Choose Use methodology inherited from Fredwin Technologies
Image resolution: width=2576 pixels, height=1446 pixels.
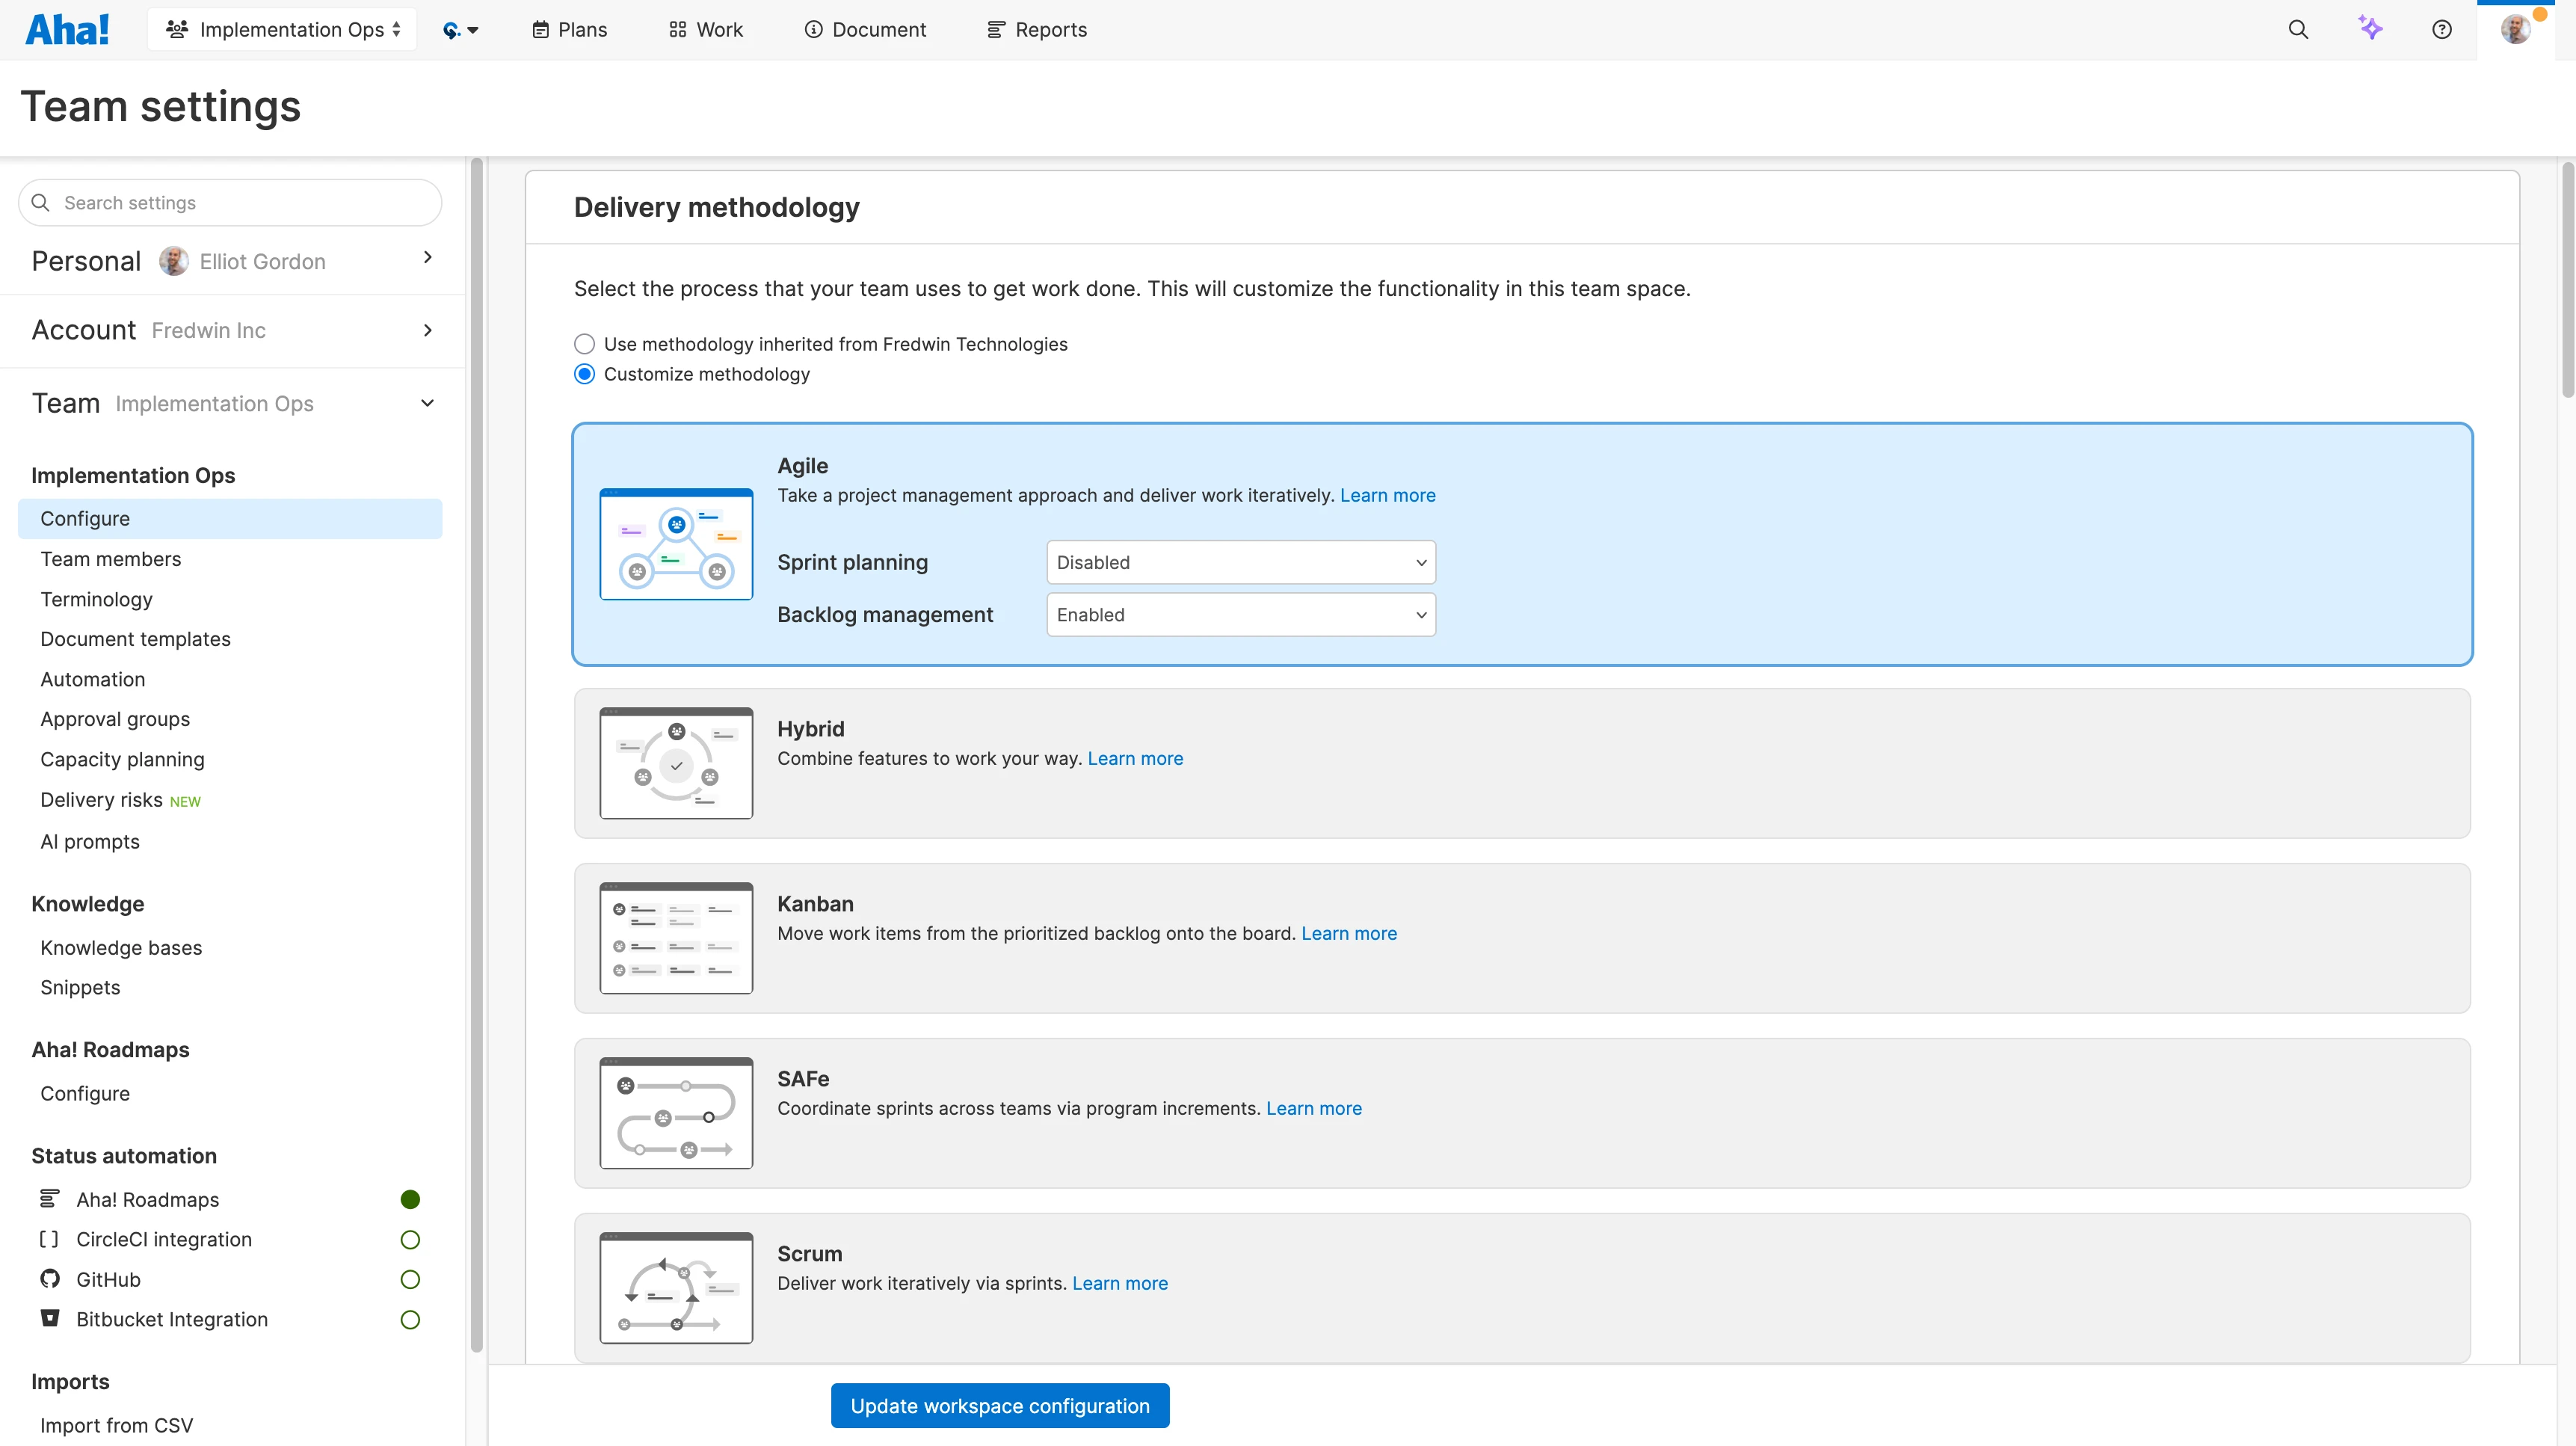584,343
